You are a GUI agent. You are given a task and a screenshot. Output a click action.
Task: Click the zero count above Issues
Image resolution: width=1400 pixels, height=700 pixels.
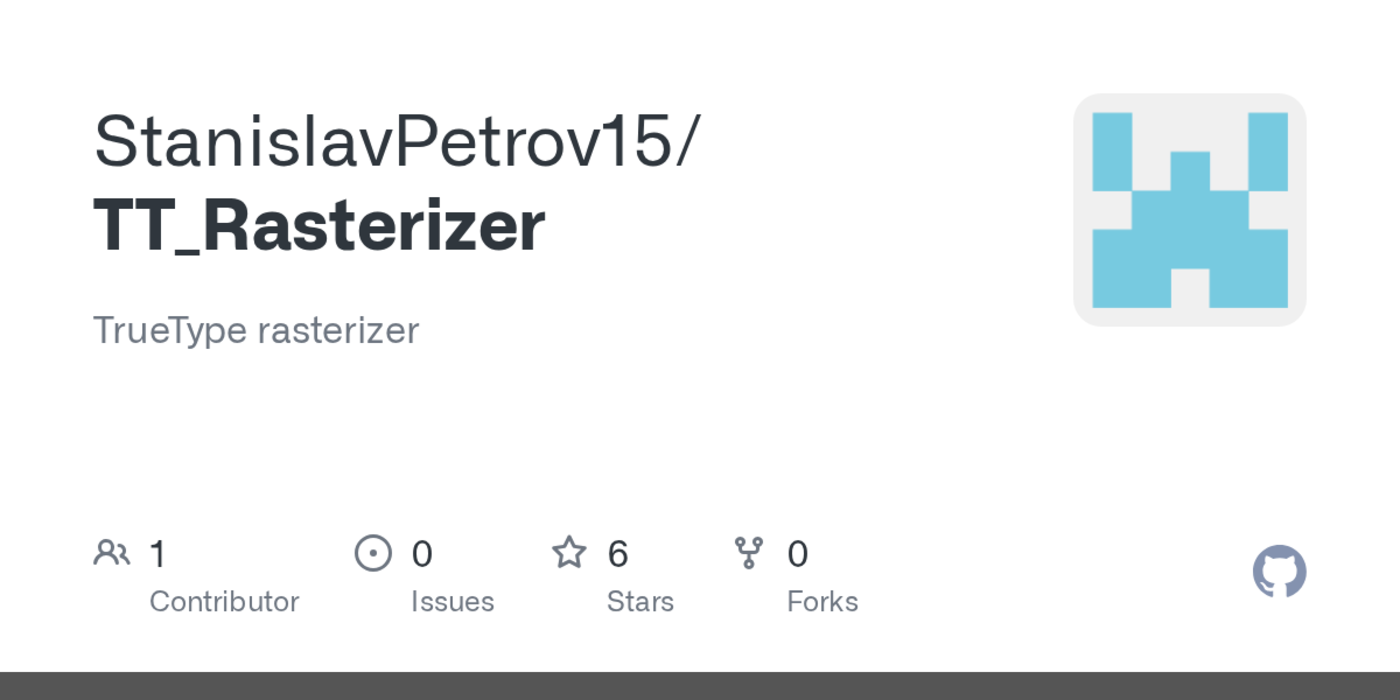click(422, 554)
